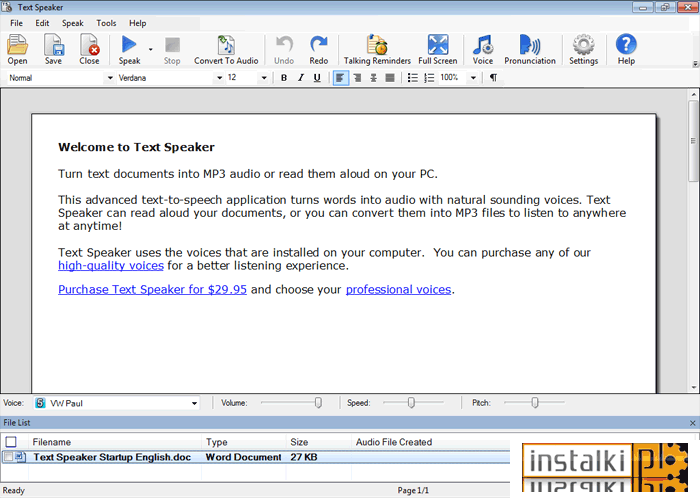Open the Tools menu
This screenshot has width=700, height=498.
pos(106,23)
